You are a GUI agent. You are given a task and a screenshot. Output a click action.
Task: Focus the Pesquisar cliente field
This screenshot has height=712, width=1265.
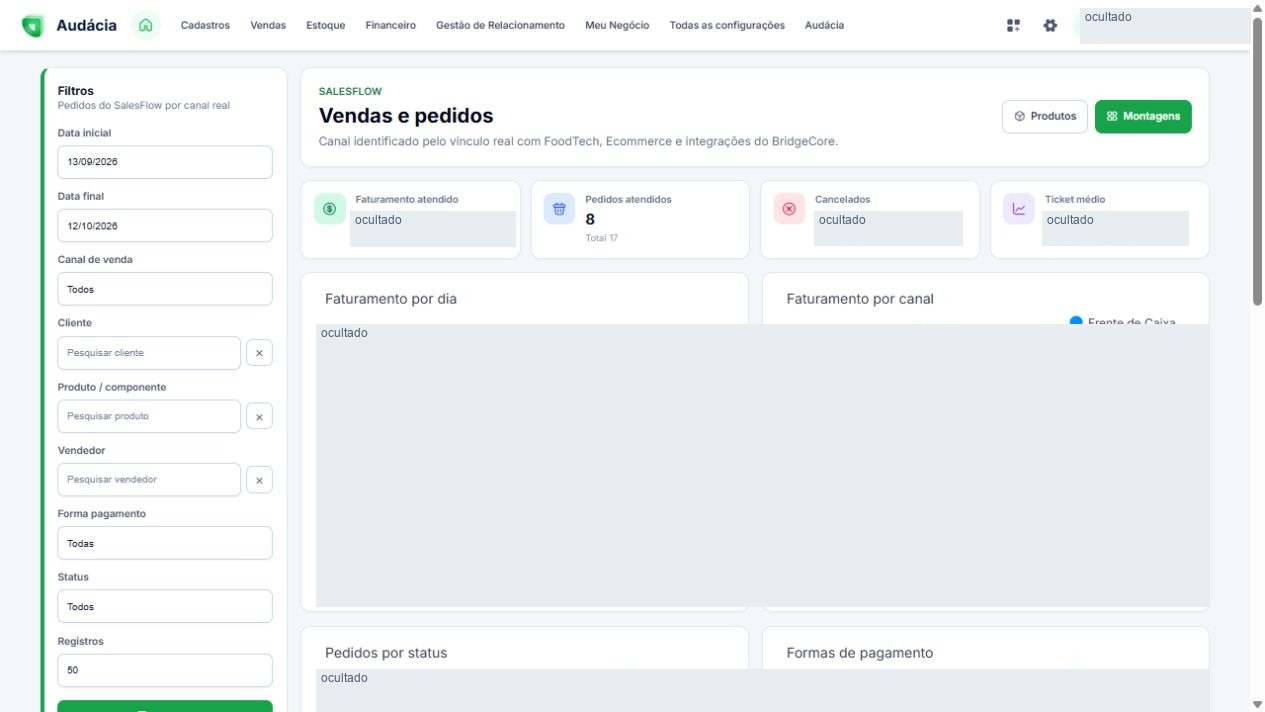tap(149, 353)
